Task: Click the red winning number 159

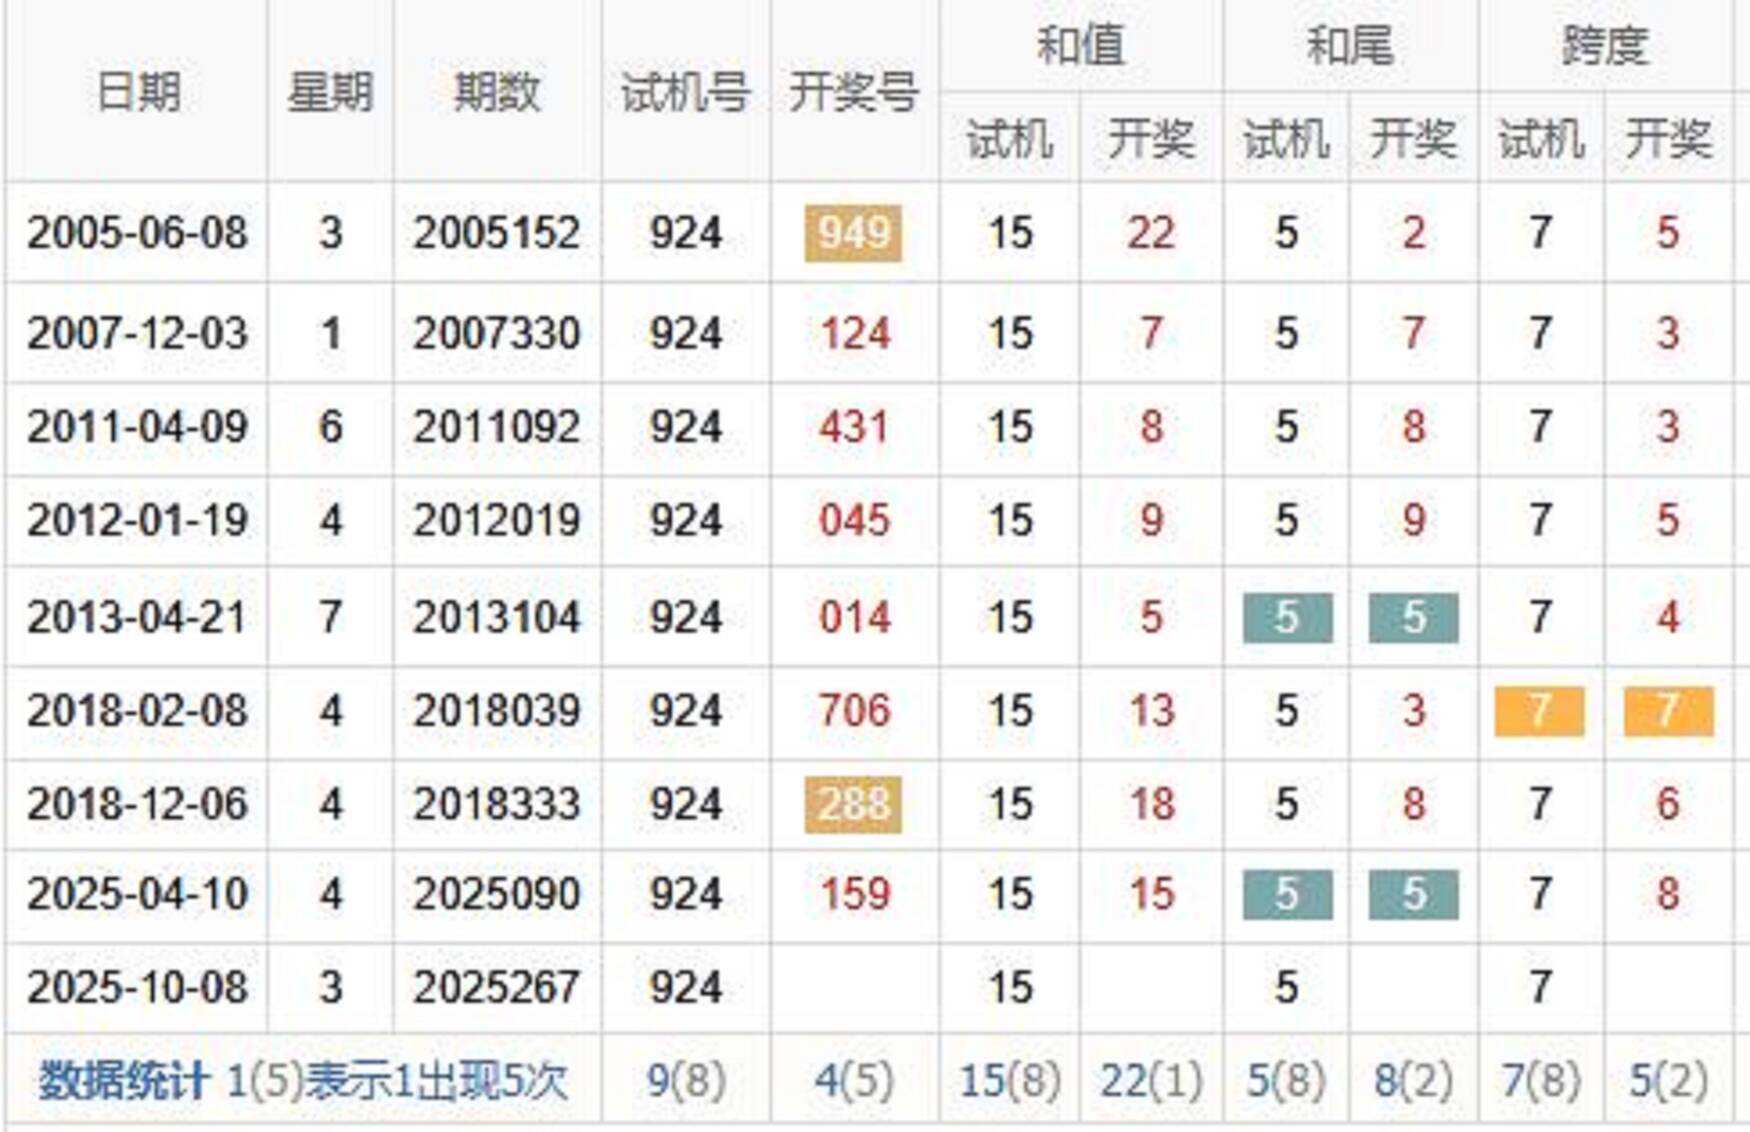Action: (x=853, y=893)
